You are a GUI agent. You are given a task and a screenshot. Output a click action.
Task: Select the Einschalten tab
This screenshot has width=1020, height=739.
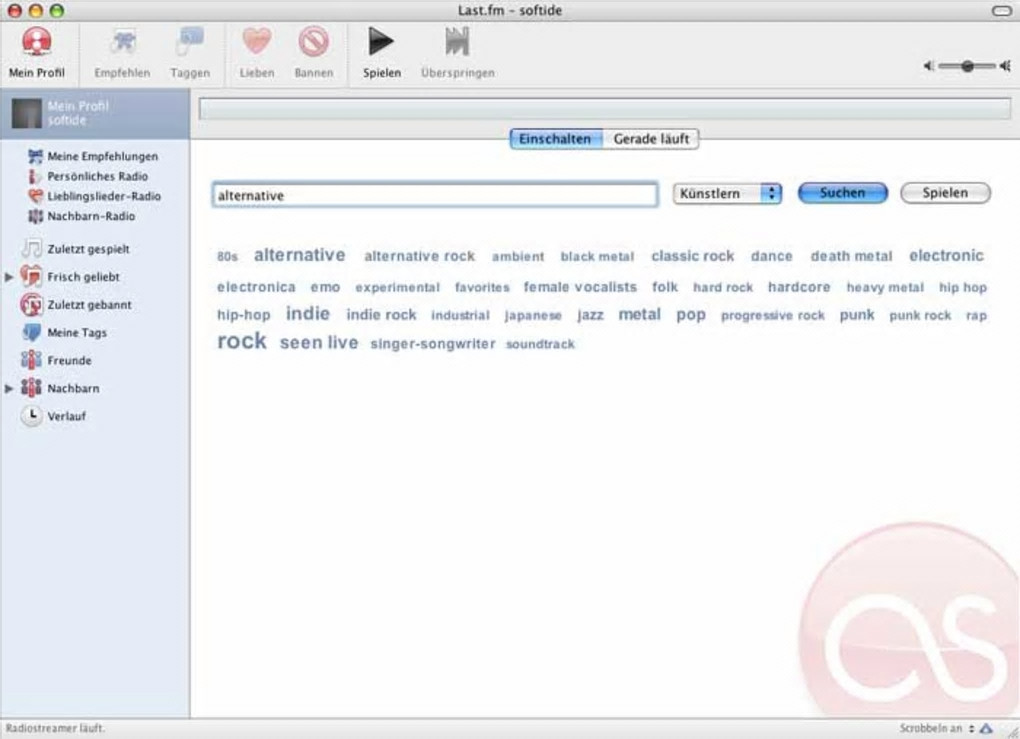(556, 139)
